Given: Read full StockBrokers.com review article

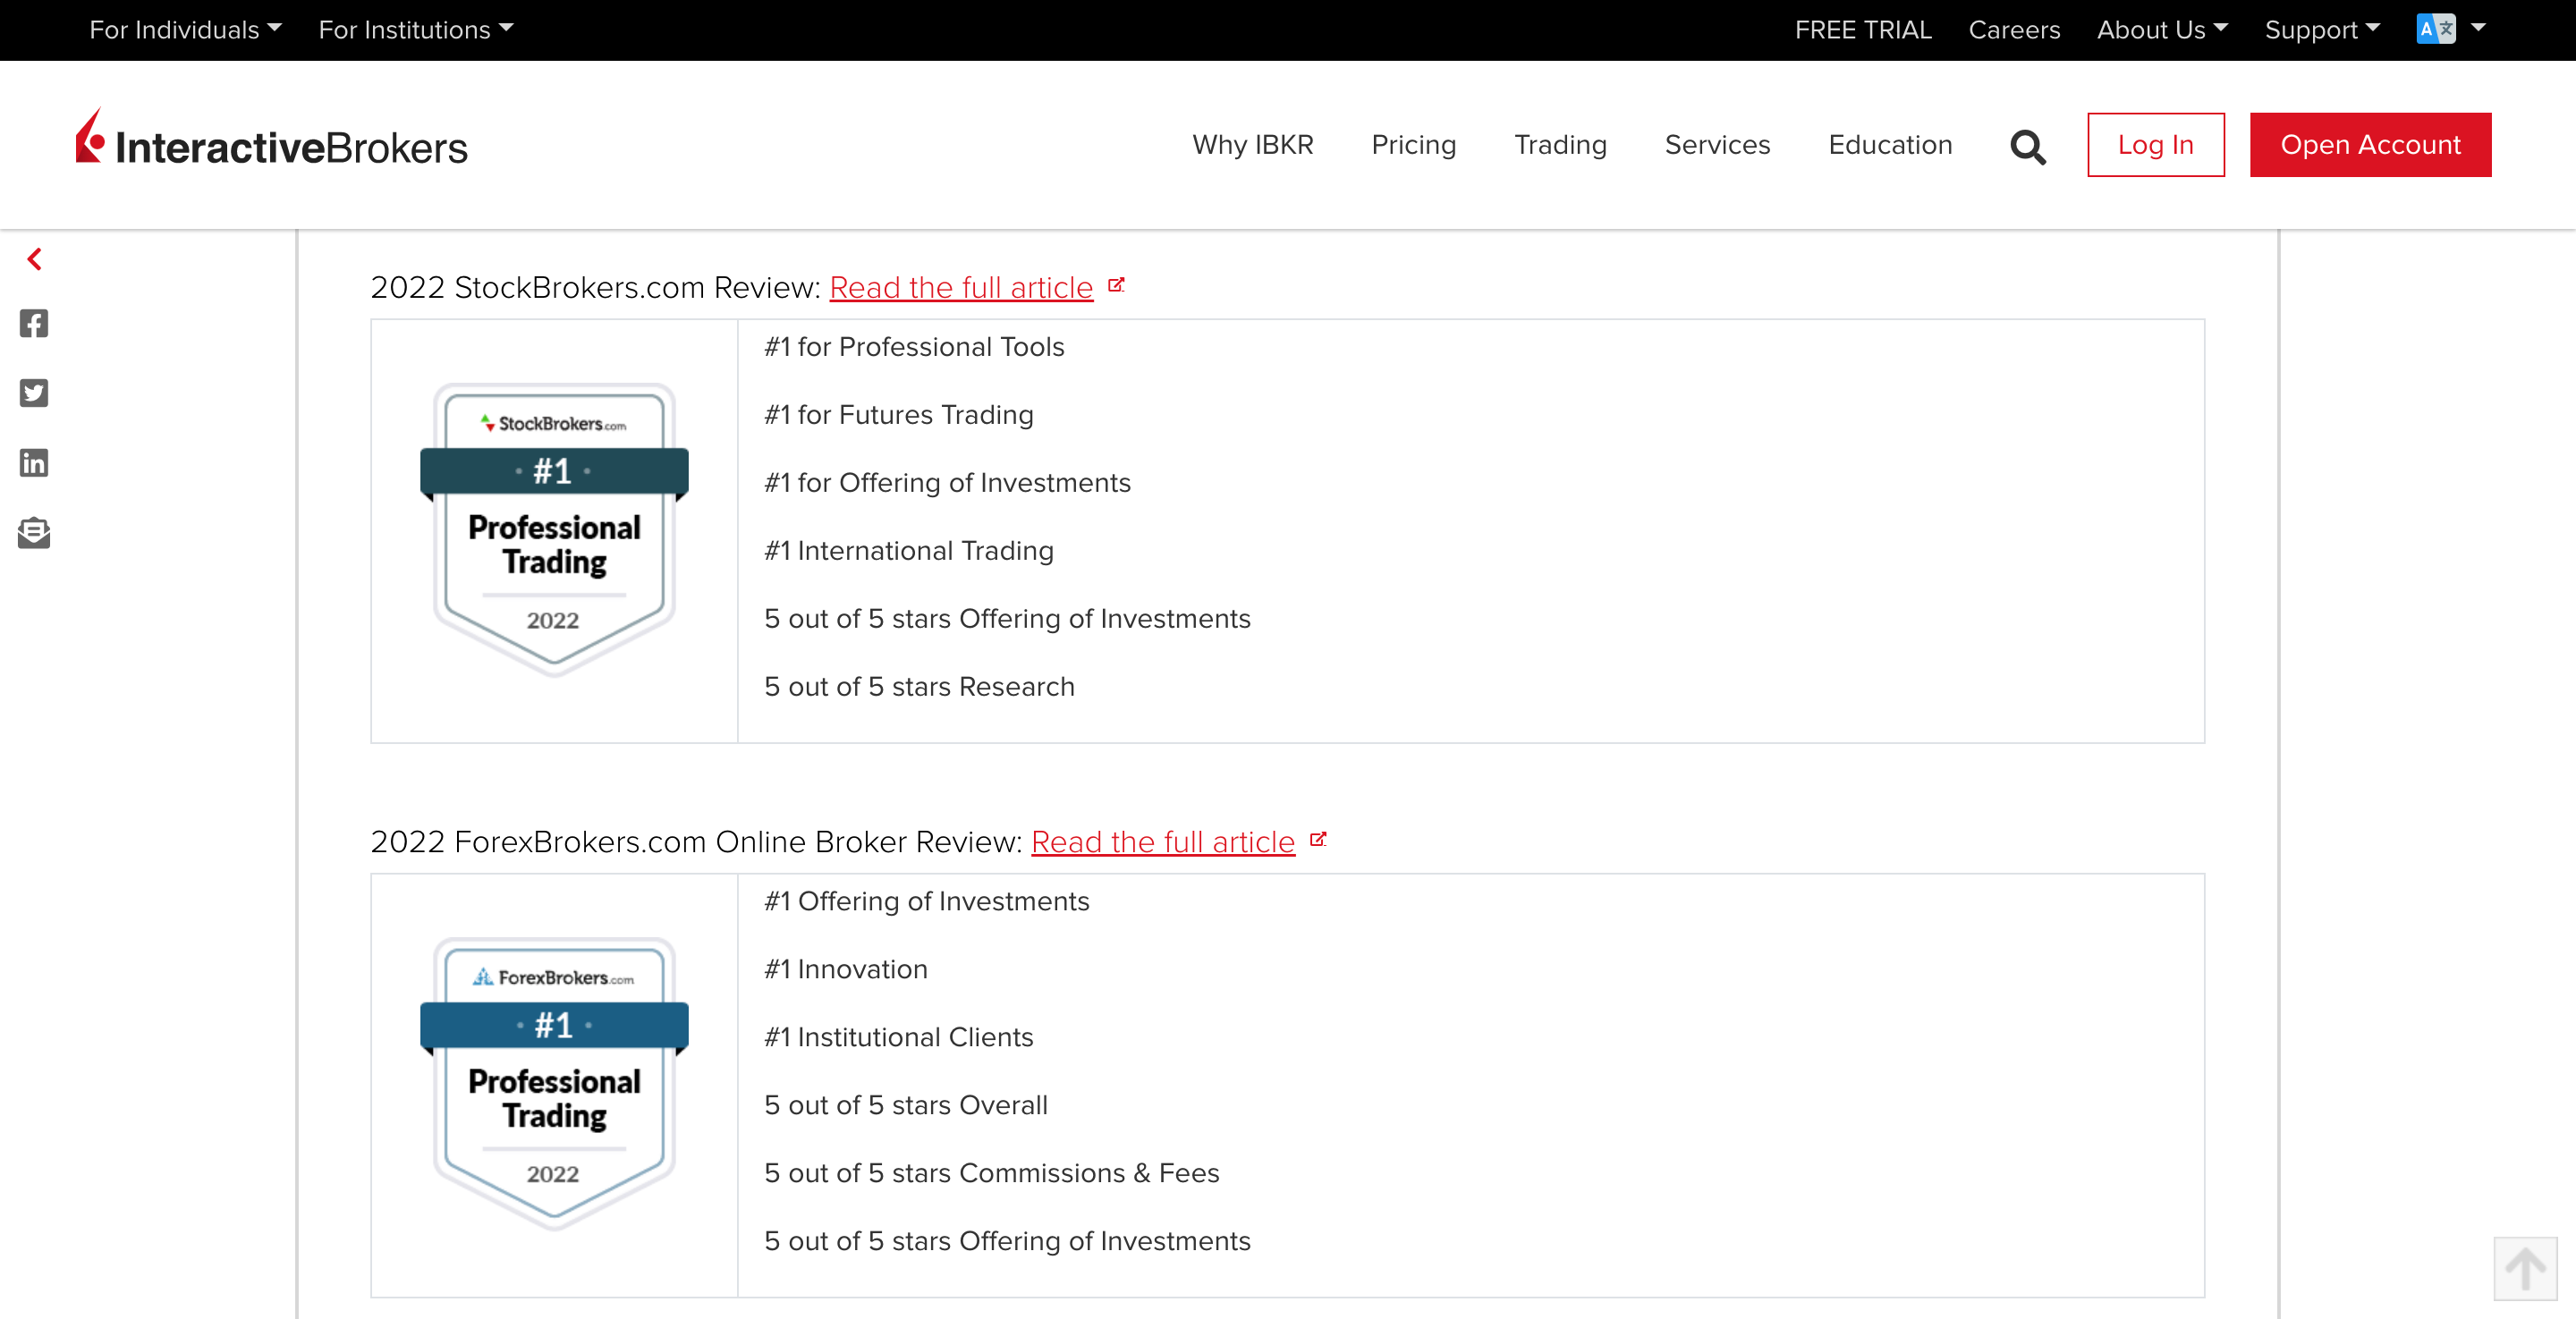Looking at the screenshot, I should (960, 288).
